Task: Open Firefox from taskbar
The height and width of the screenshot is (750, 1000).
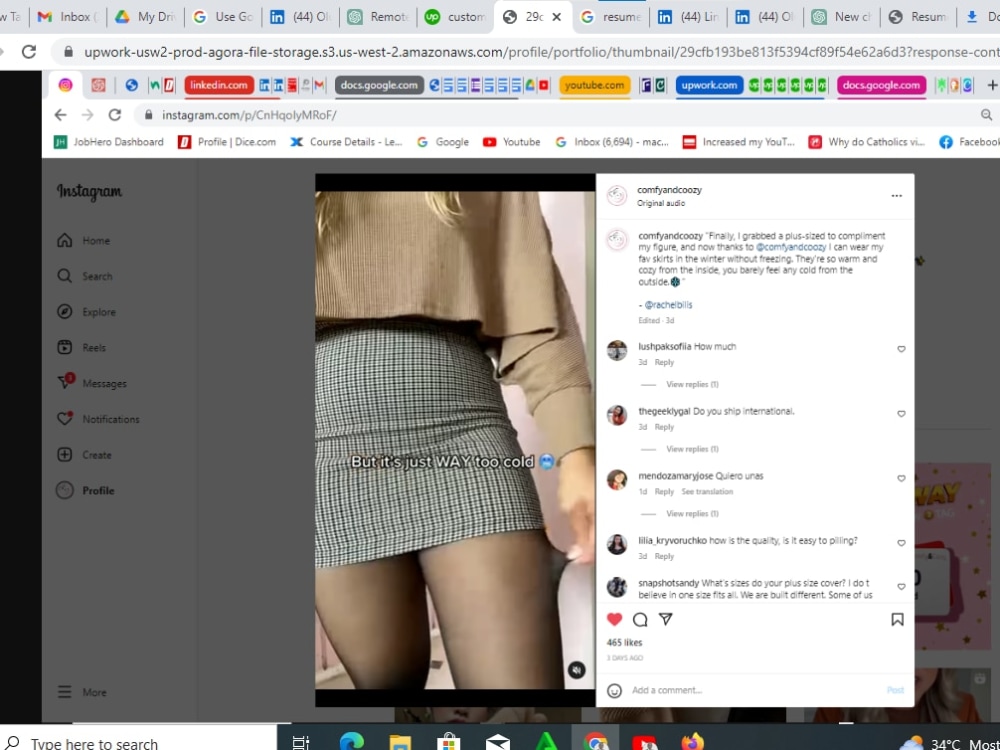Action: coord(693,741)
